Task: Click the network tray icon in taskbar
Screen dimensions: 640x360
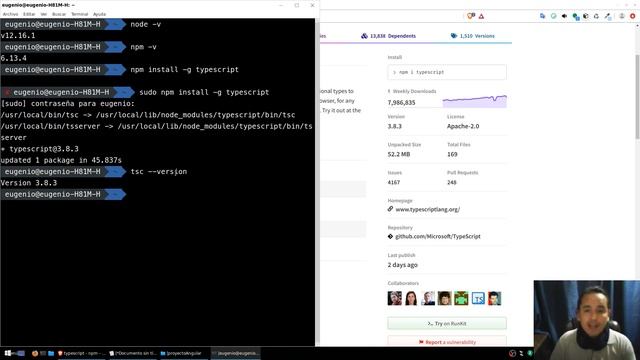Action: pos(521,353)
